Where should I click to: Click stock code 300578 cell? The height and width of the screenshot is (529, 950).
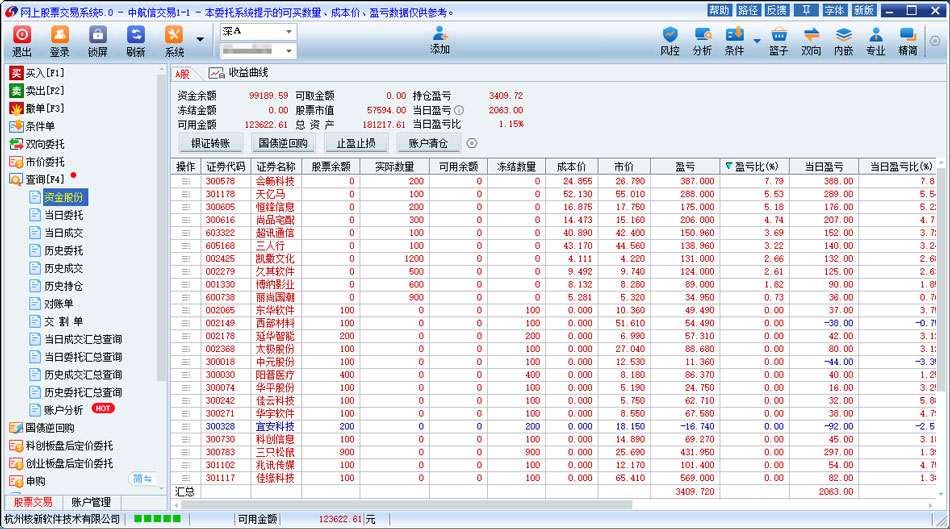(220, 181)
